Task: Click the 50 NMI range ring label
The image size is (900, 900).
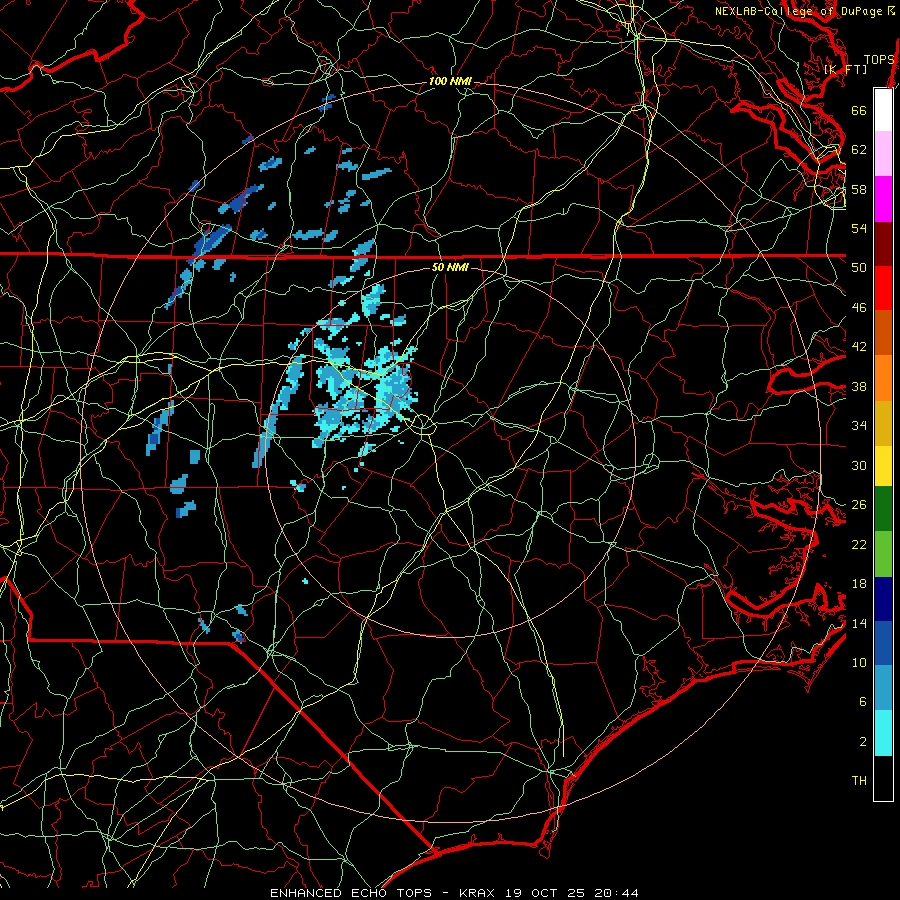Action: [449, 267]
